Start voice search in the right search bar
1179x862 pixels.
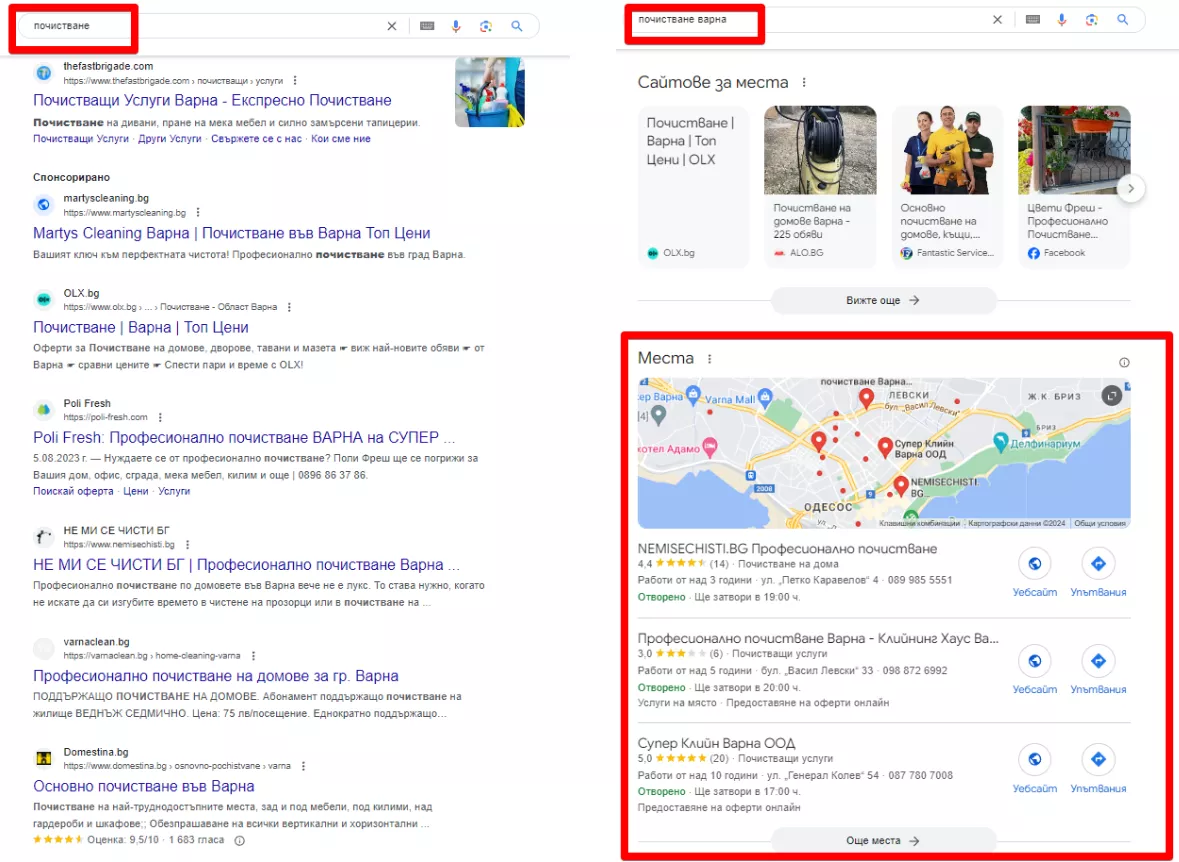pyautogui.click(x=1061, y=20)
